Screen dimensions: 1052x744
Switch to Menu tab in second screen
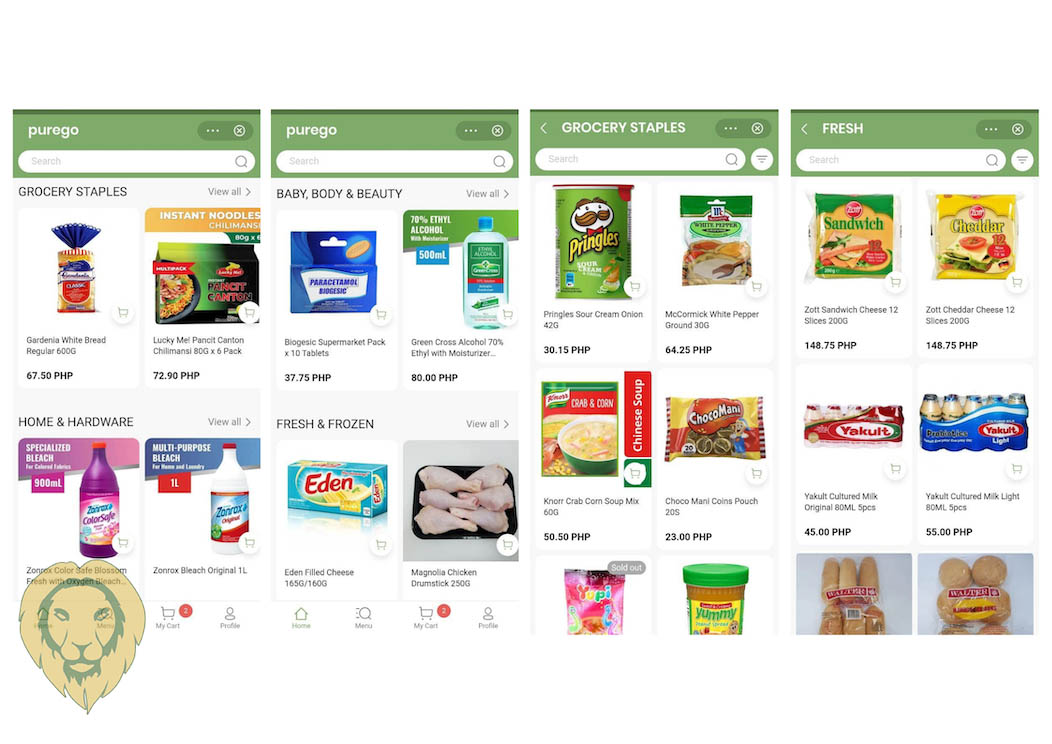pyautogui.click(x=364, y=618)
